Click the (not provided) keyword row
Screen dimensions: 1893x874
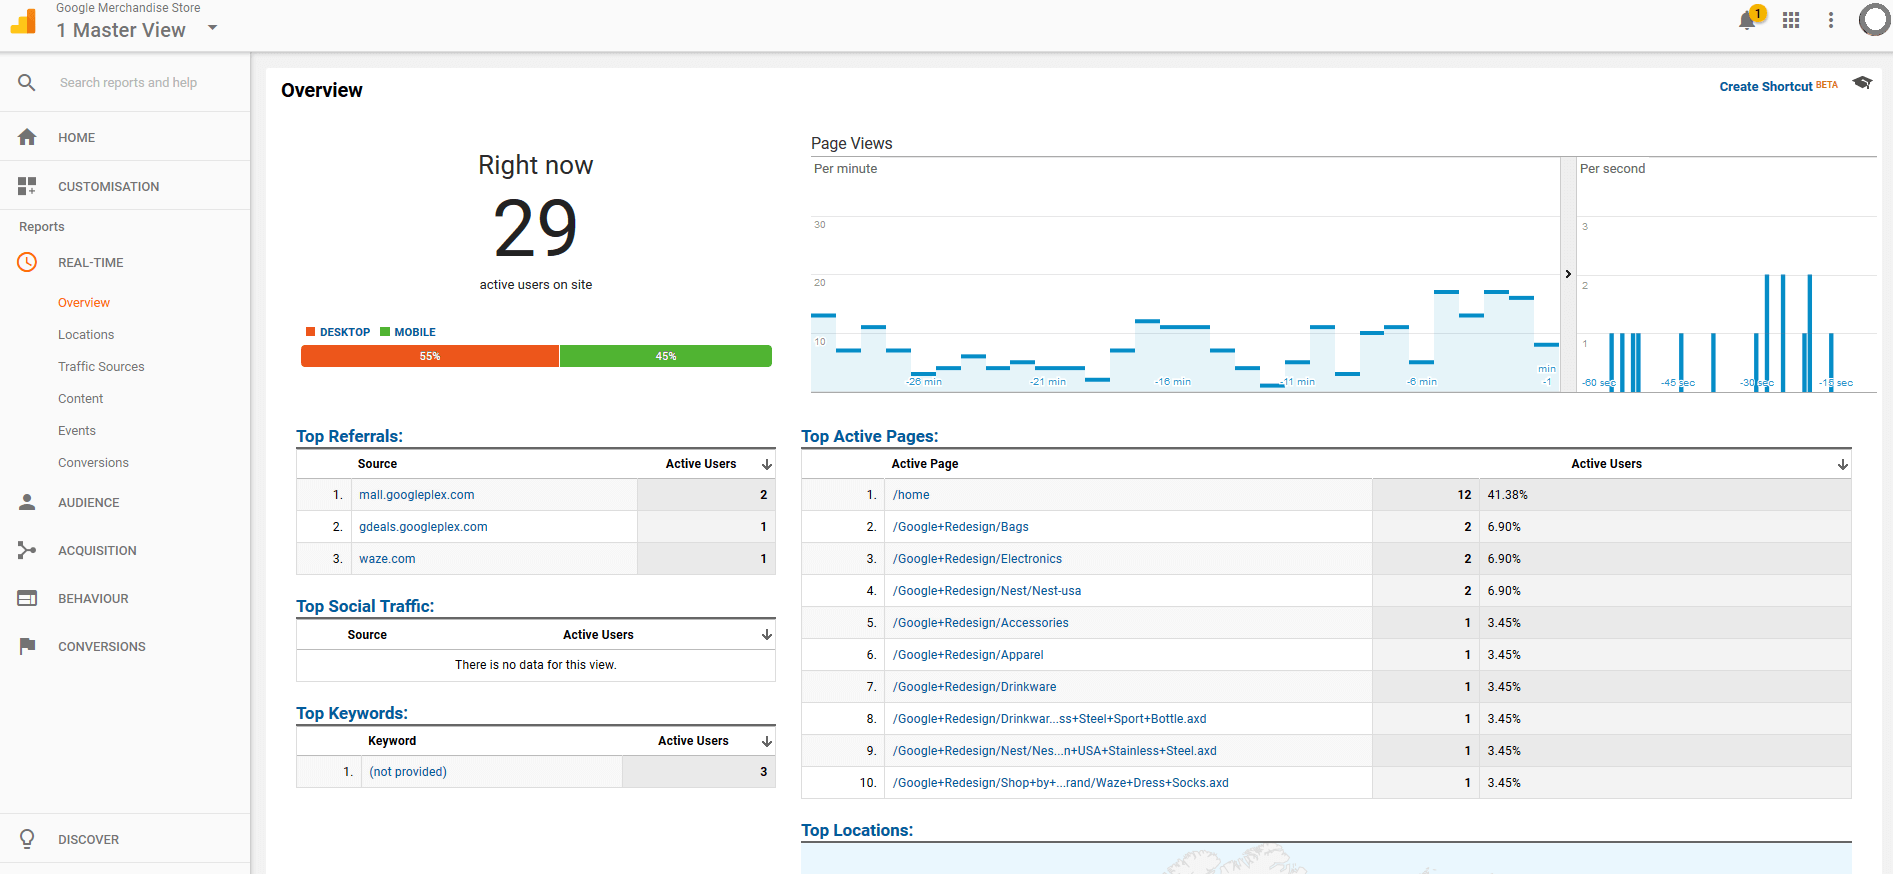pos(536,772)
